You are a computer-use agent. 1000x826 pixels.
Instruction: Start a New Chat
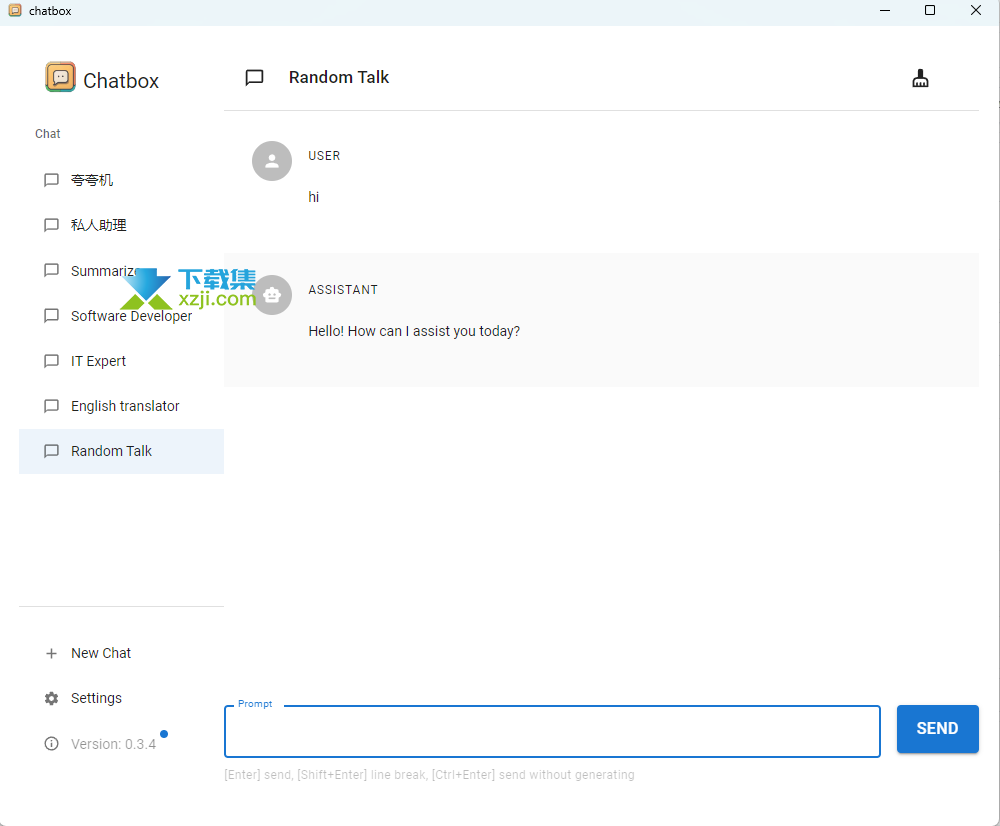tap(121, 653)
